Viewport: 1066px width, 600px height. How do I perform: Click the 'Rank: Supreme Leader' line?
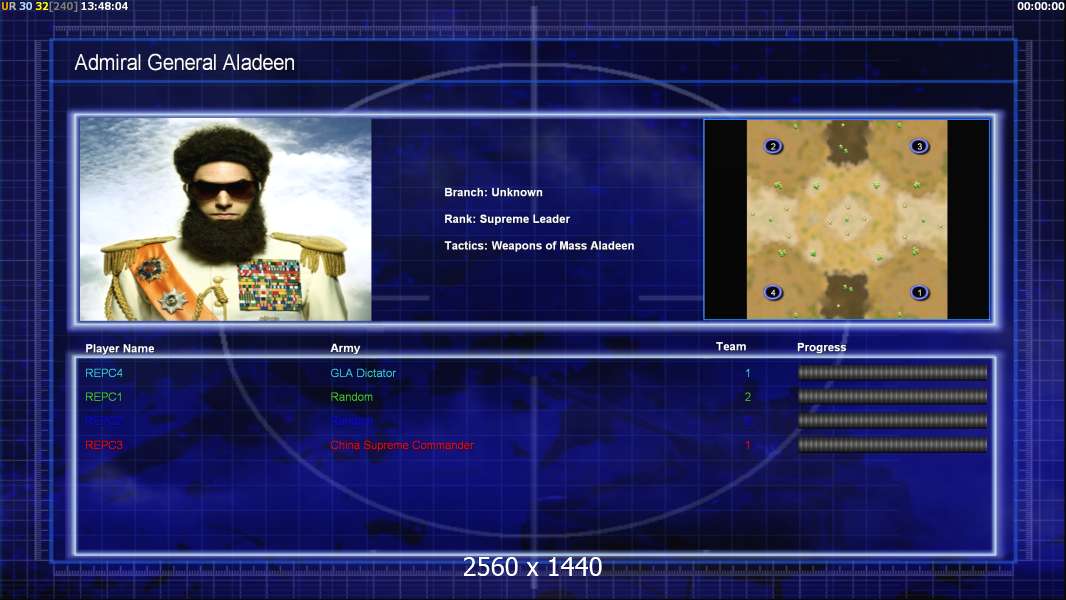pos(506,219)
